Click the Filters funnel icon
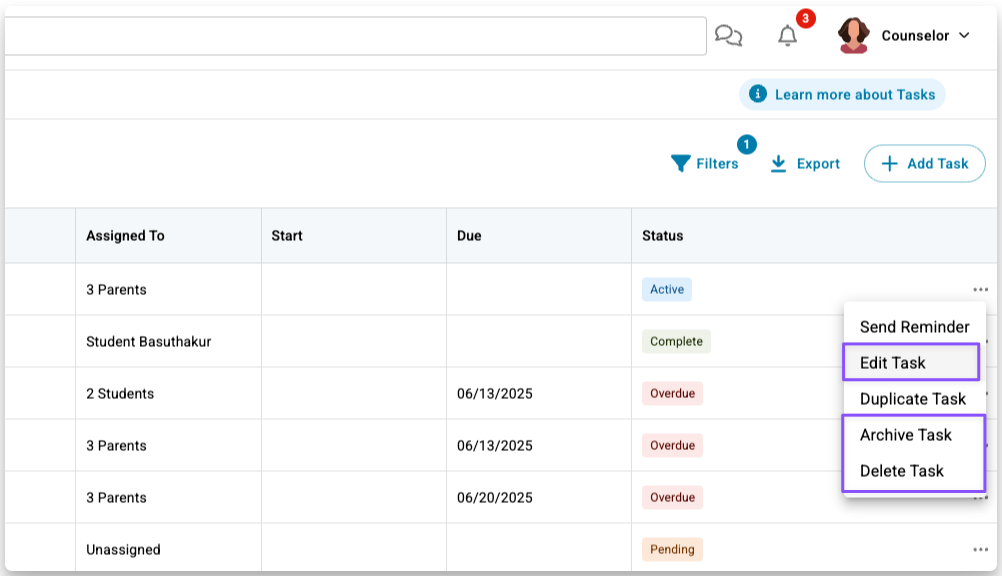Viewport: 1002px width, 576px height. [681, 164]
